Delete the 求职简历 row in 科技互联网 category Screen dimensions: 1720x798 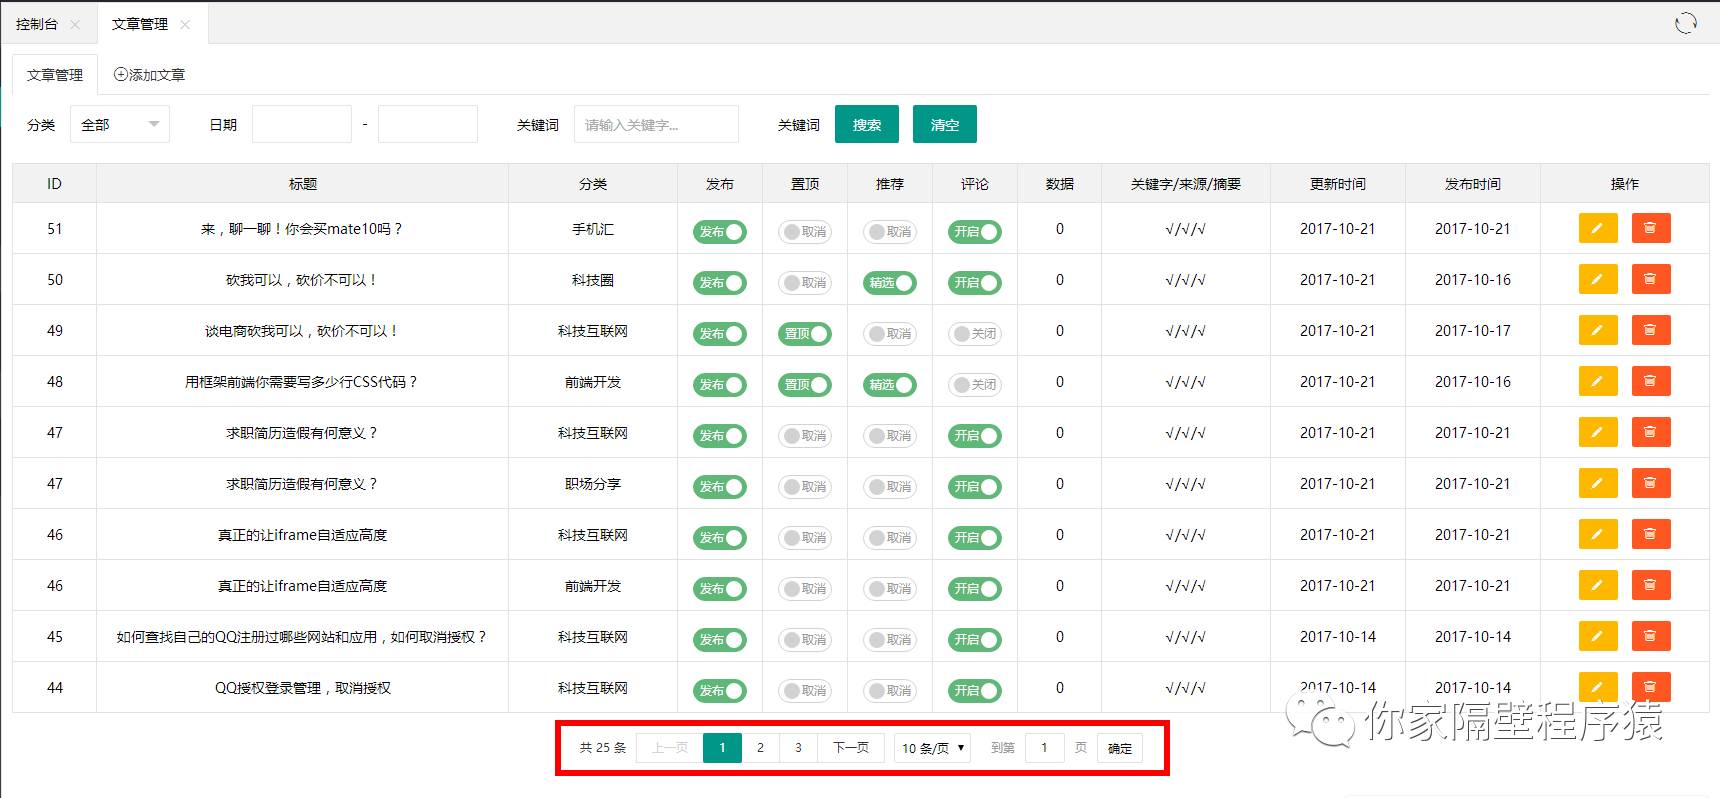1651,432
